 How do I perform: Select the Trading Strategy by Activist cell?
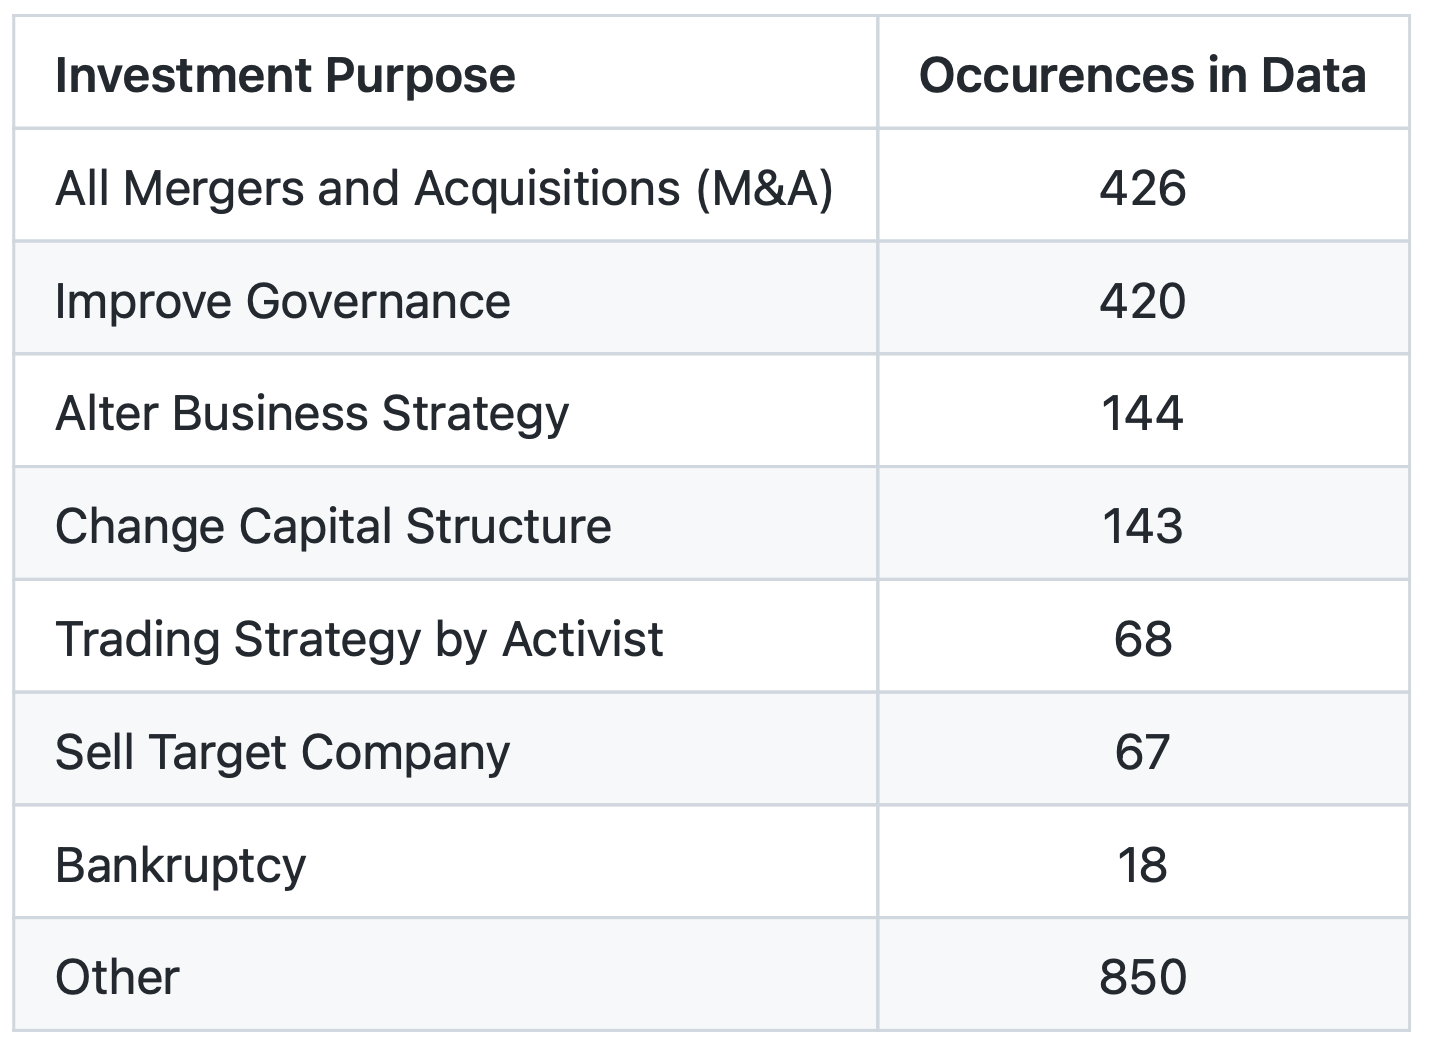(359, 640)
